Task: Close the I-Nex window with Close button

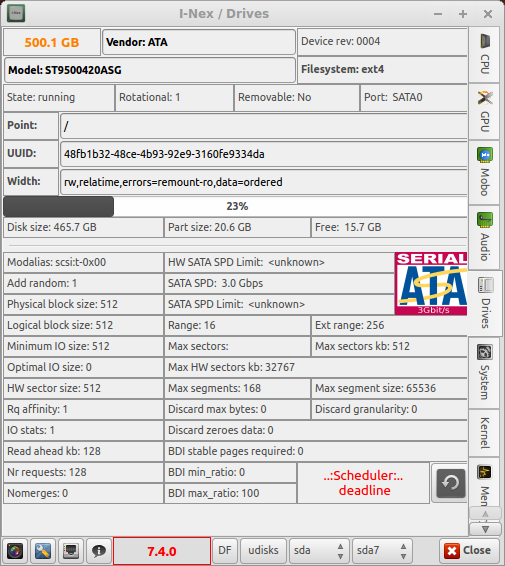Action: [470, 551]
